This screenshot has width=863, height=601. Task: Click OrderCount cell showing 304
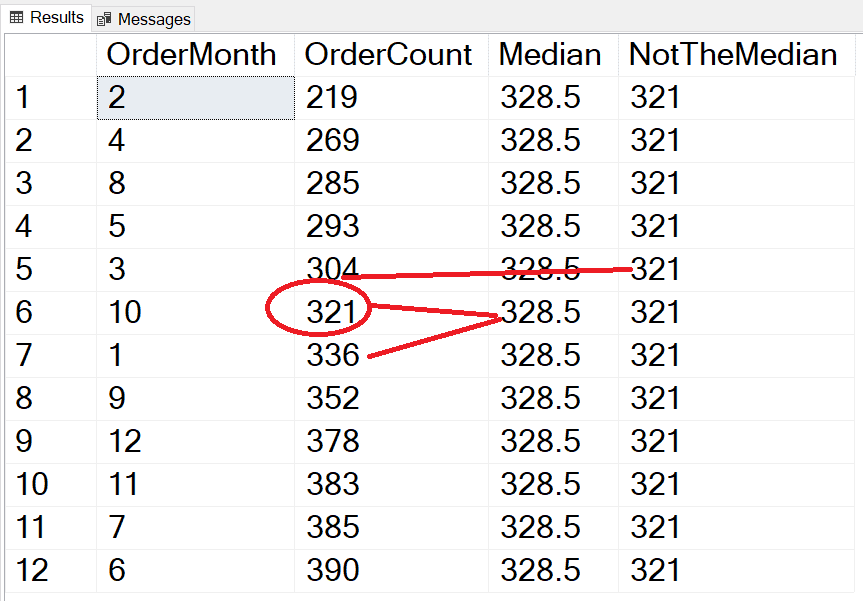(333, 269)
